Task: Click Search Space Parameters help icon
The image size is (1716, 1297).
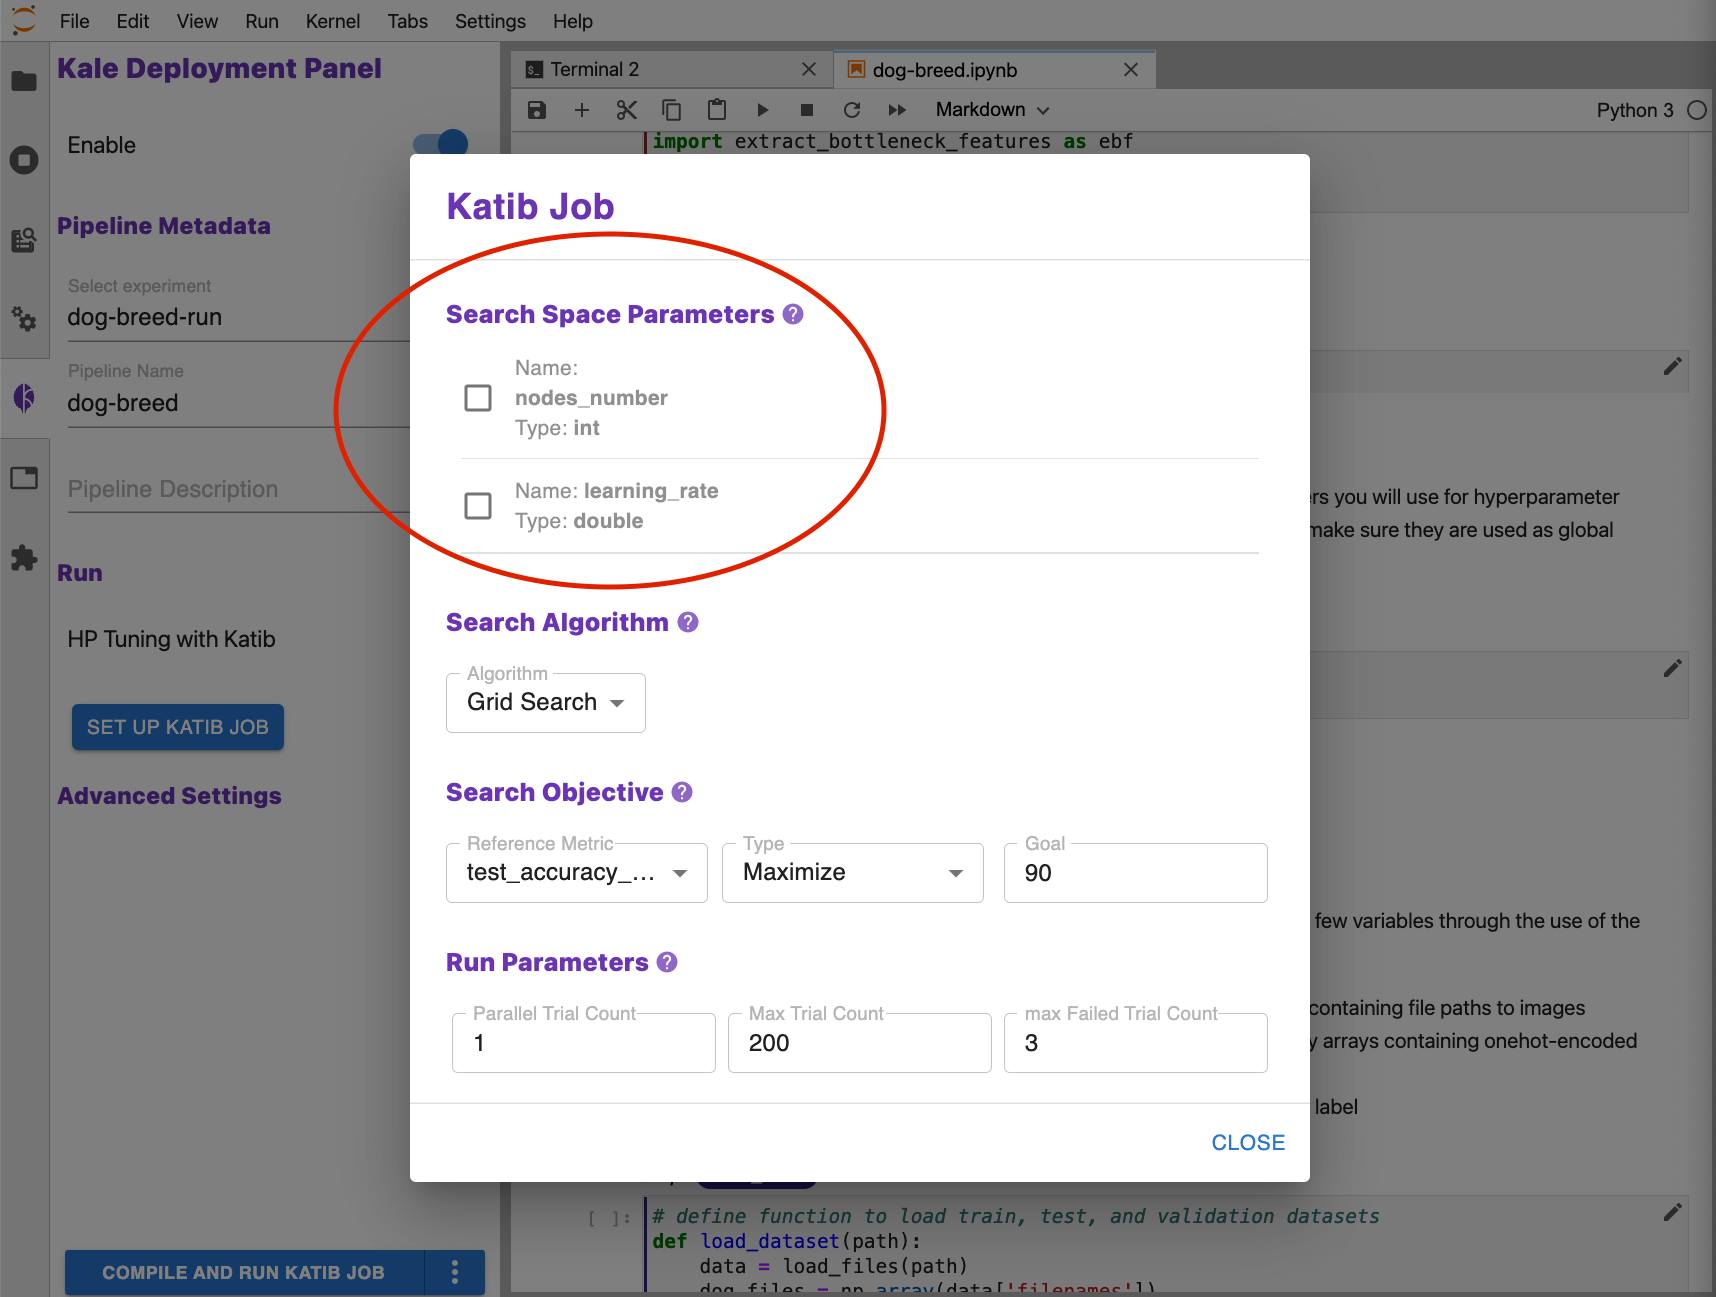Action: (793, 314)
